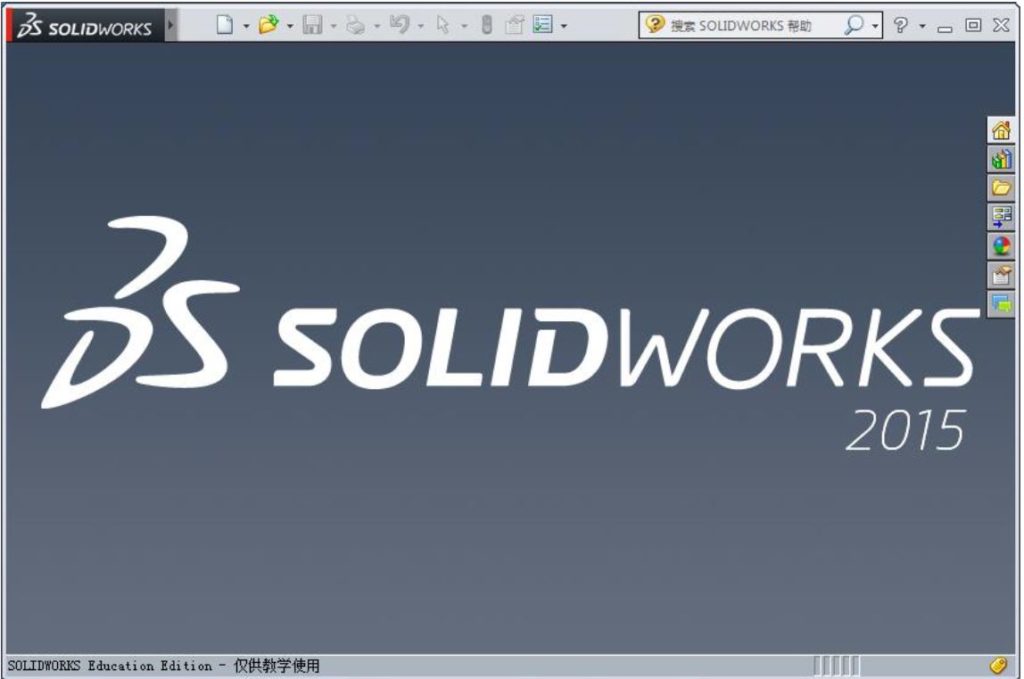
Task: Expand the Options dropdown arrow
Action: click(564, 26)
